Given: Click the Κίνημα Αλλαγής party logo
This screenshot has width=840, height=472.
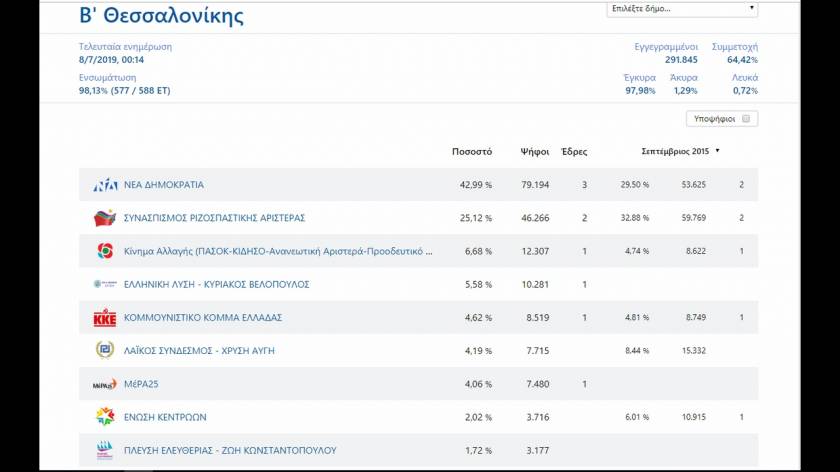Looking at the screenshot, I should 105,251.
